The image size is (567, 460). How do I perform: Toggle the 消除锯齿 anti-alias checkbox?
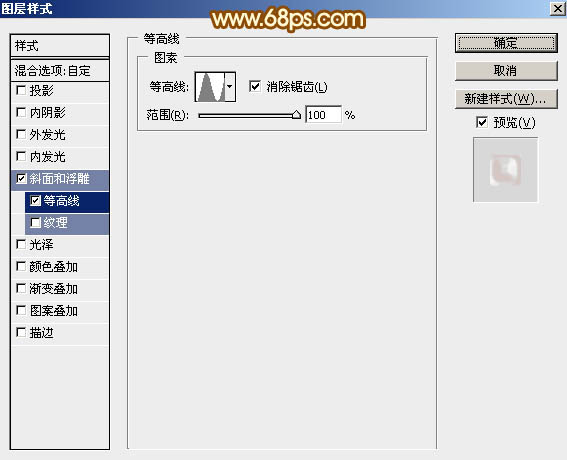coord(255,86)
